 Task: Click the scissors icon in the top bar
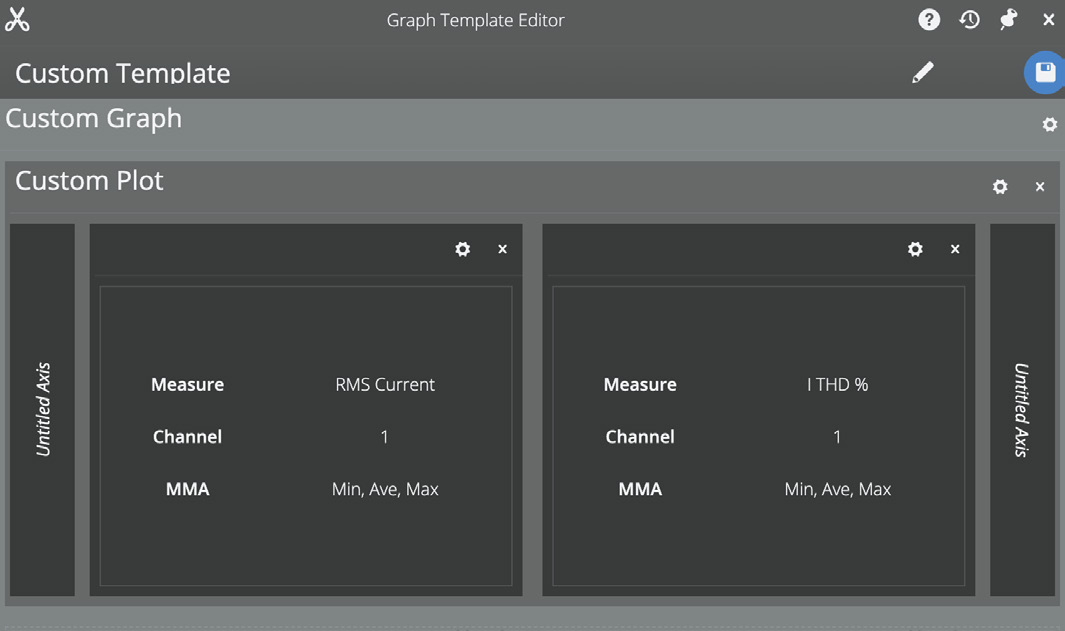pos(18,18)
